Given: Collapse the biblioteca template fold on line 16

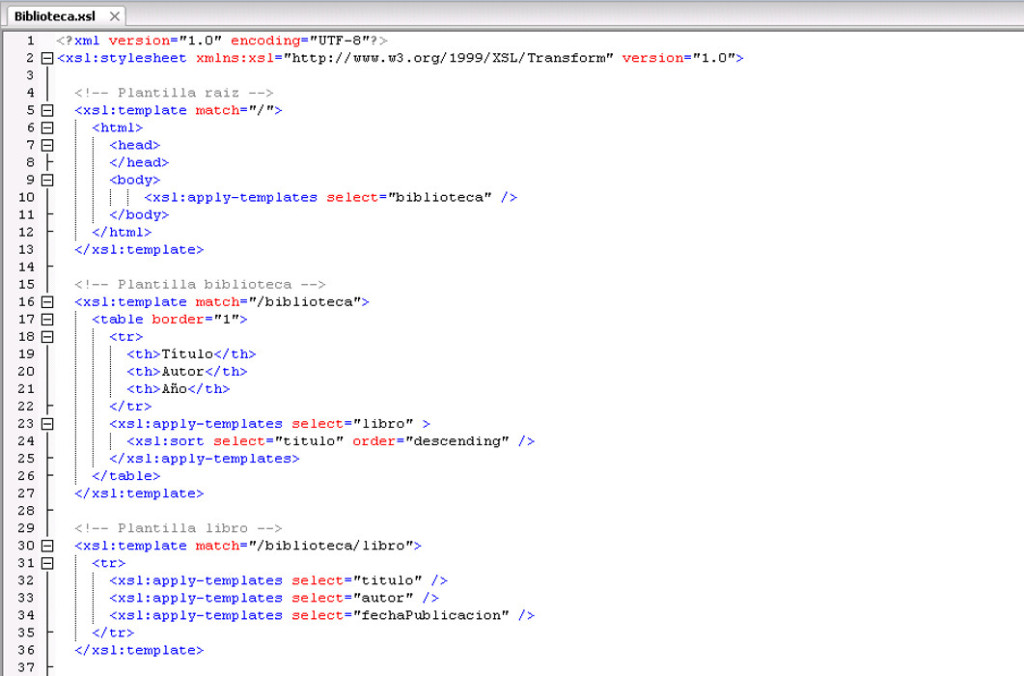Looking at the screenshot, I should pyautogui.click(x=47, y=302).
